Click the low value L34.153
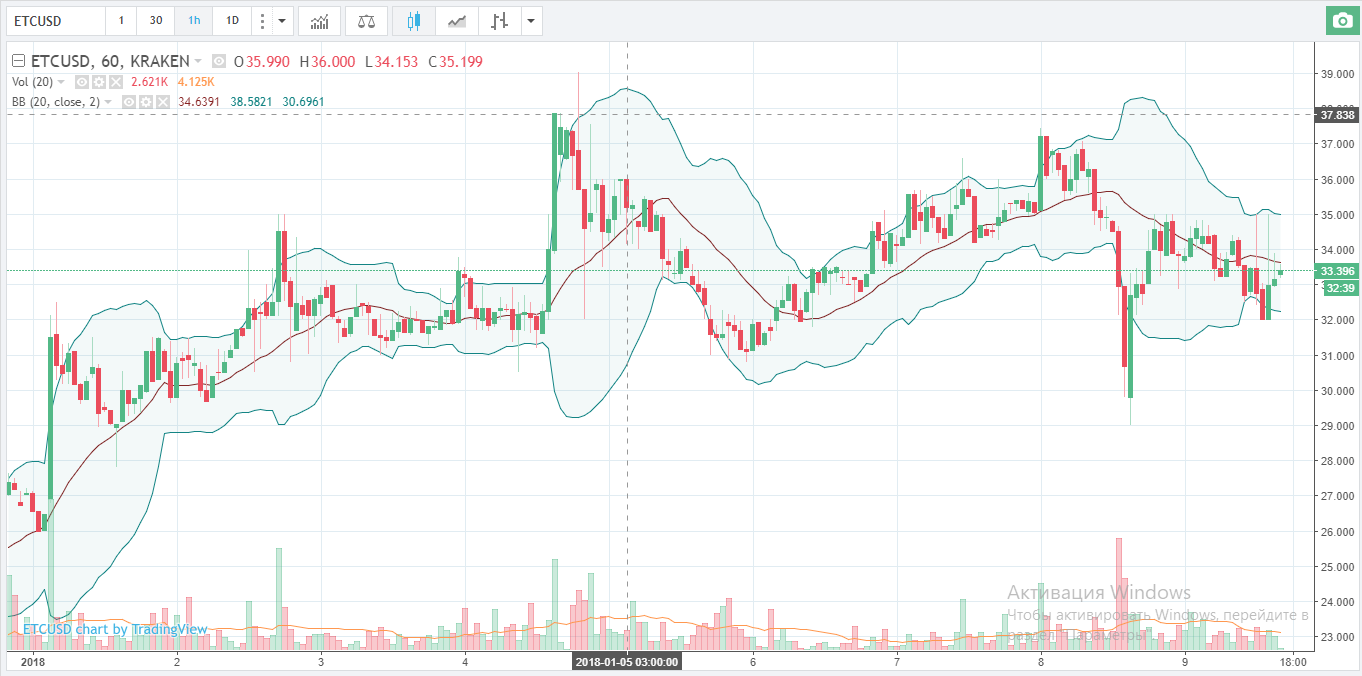 click(x=391, y=62)
